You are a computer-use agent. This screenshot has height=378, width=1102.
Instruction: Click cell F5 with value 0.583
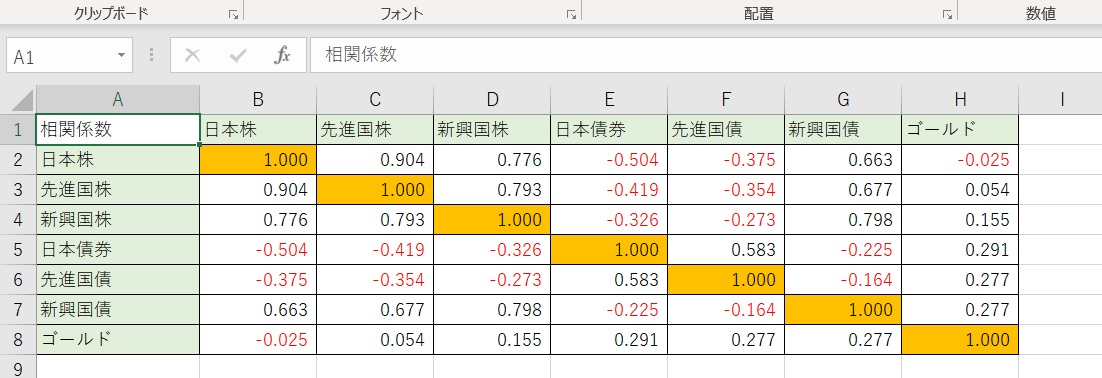point(726,249)
